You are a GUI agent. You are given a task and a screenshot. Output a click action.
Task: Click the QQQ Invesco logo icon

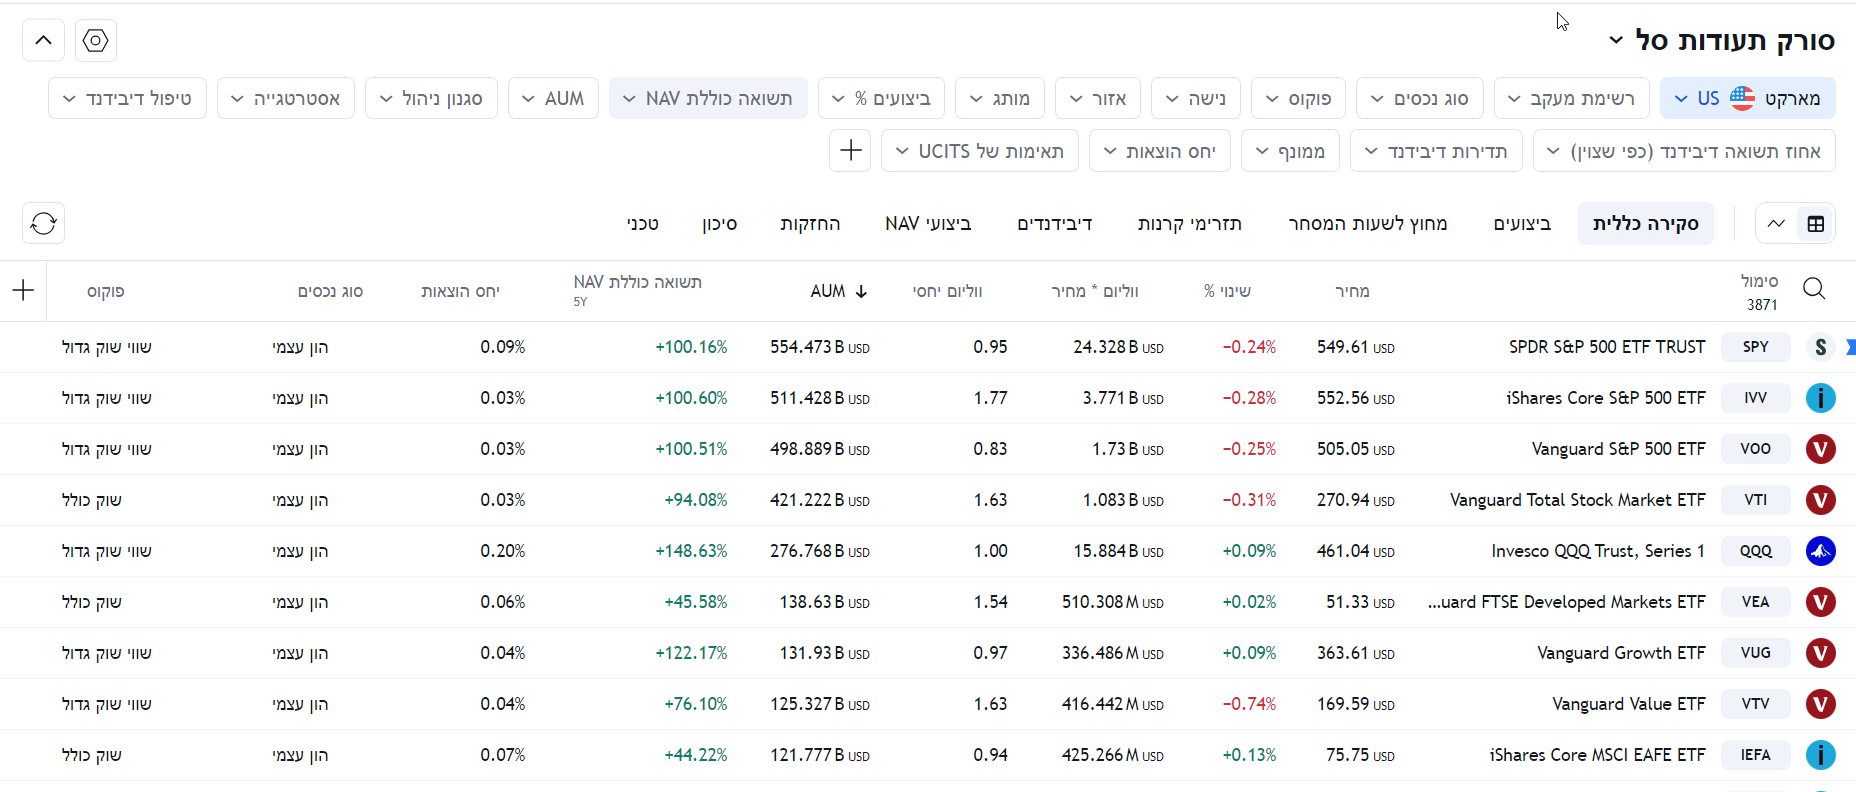point(1820,551)
